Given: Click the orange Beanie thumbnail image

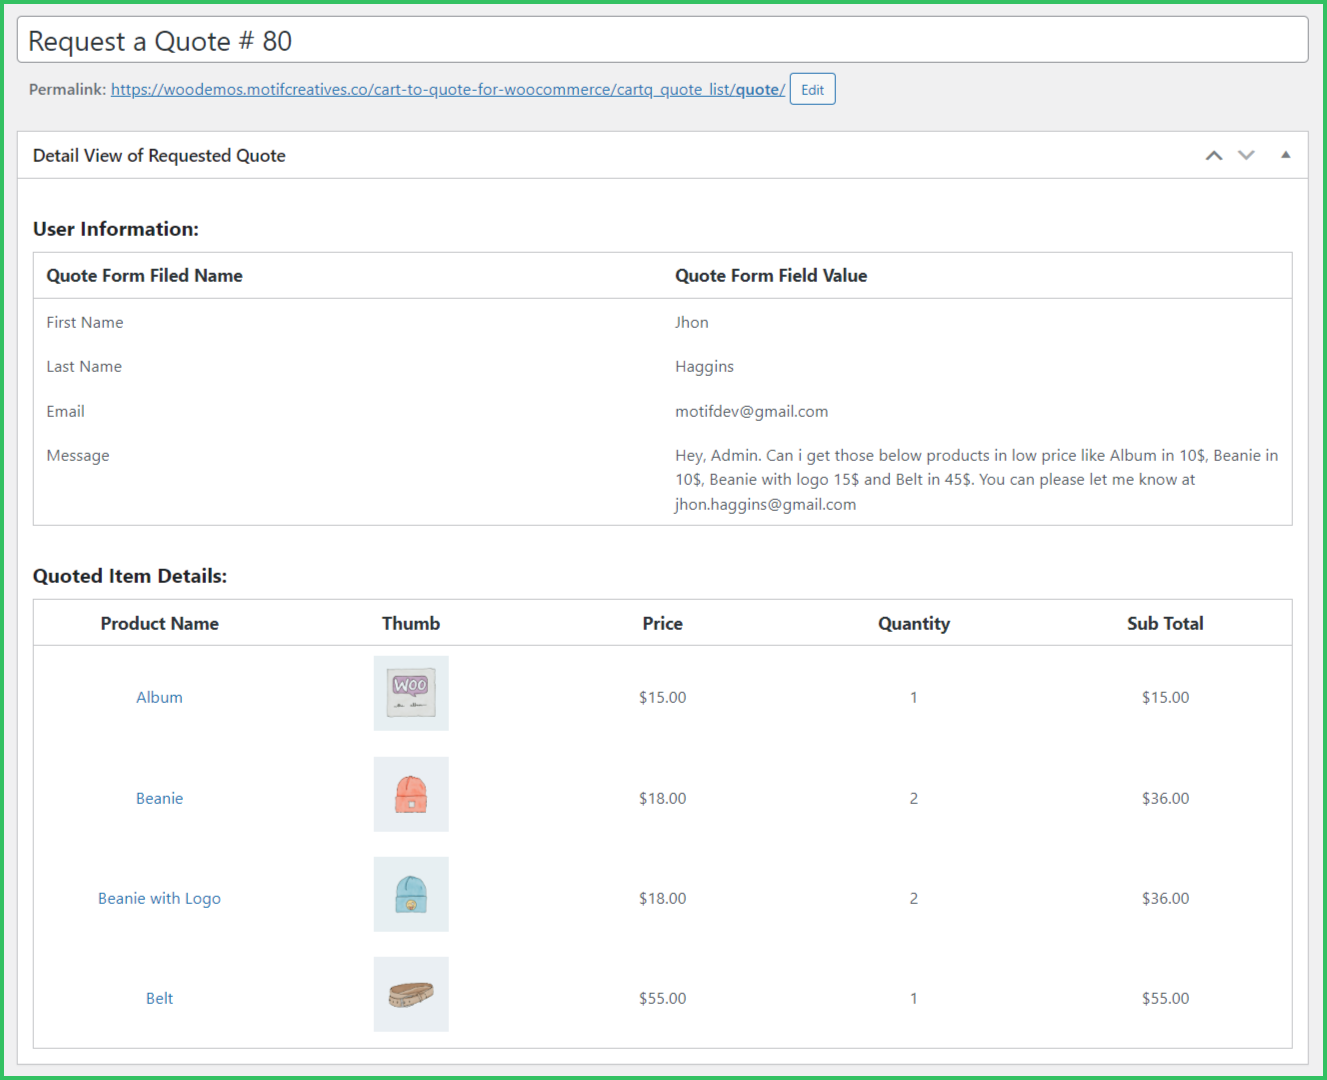Looking at the screenshot, I should click(x=411, y=794).
